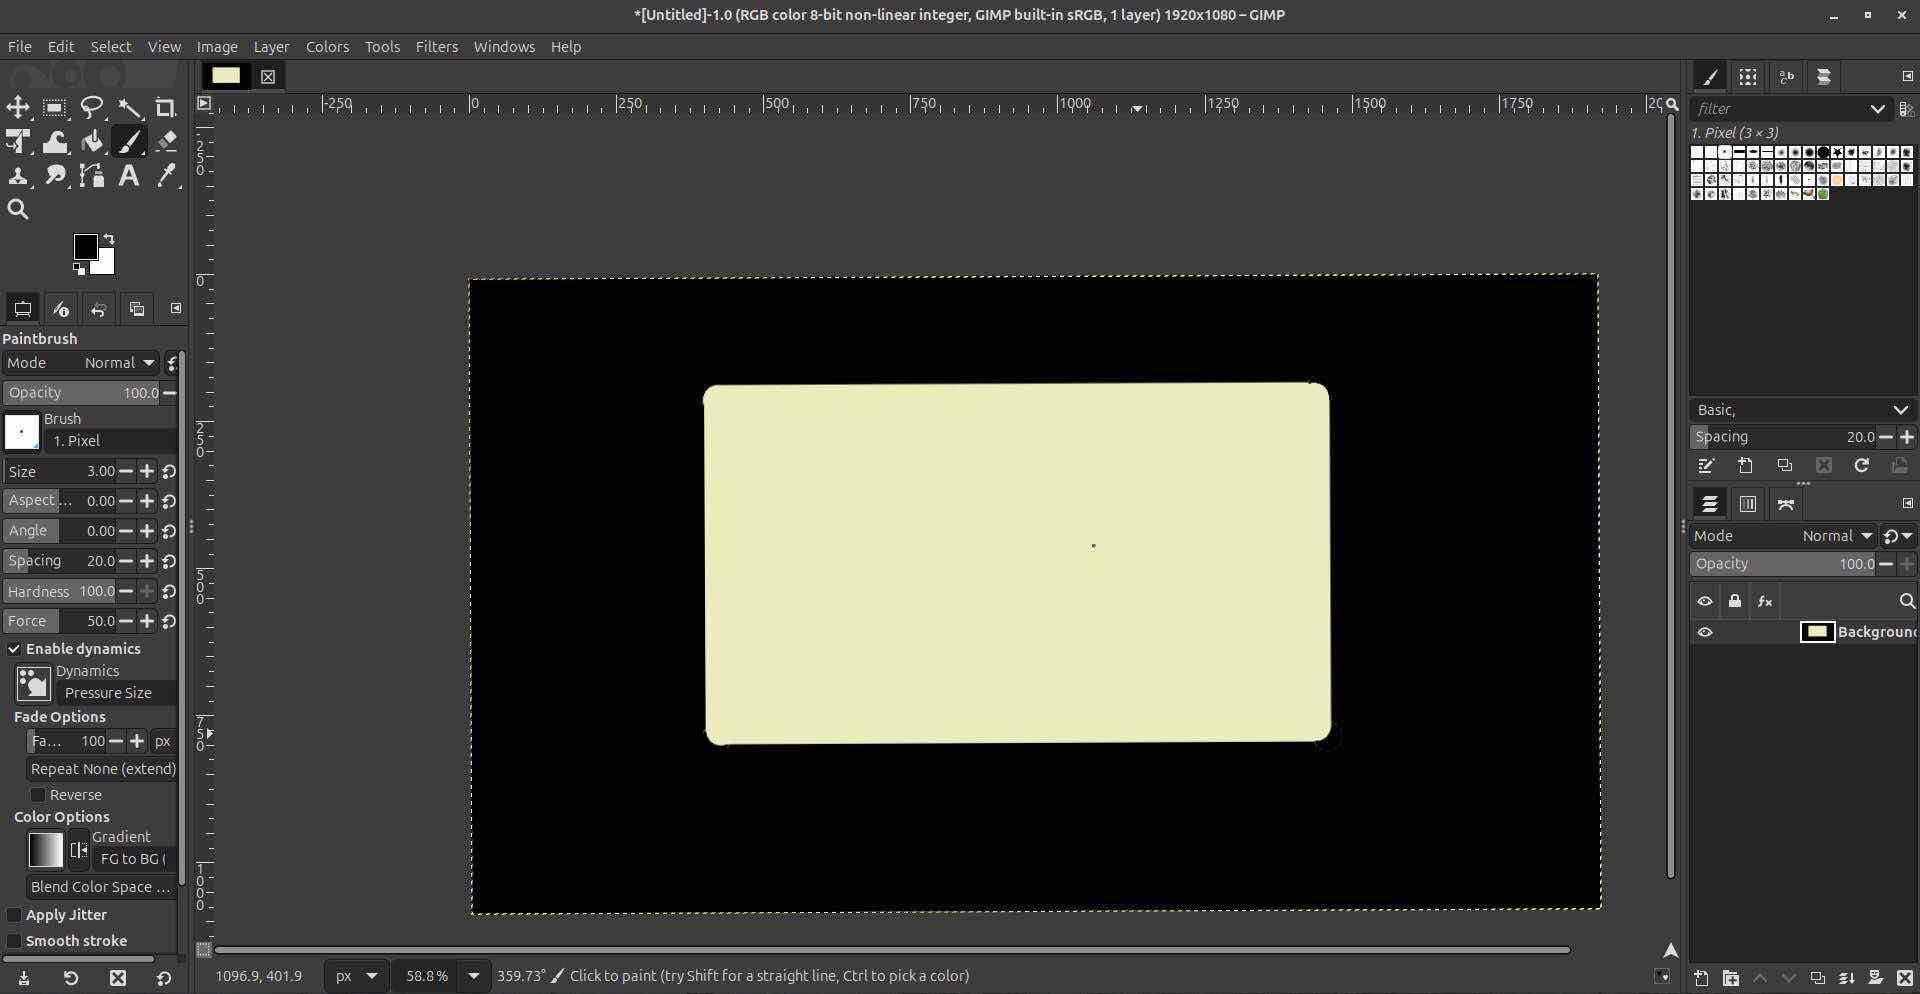
Task: Open the File menu
Action: (19, 47)
